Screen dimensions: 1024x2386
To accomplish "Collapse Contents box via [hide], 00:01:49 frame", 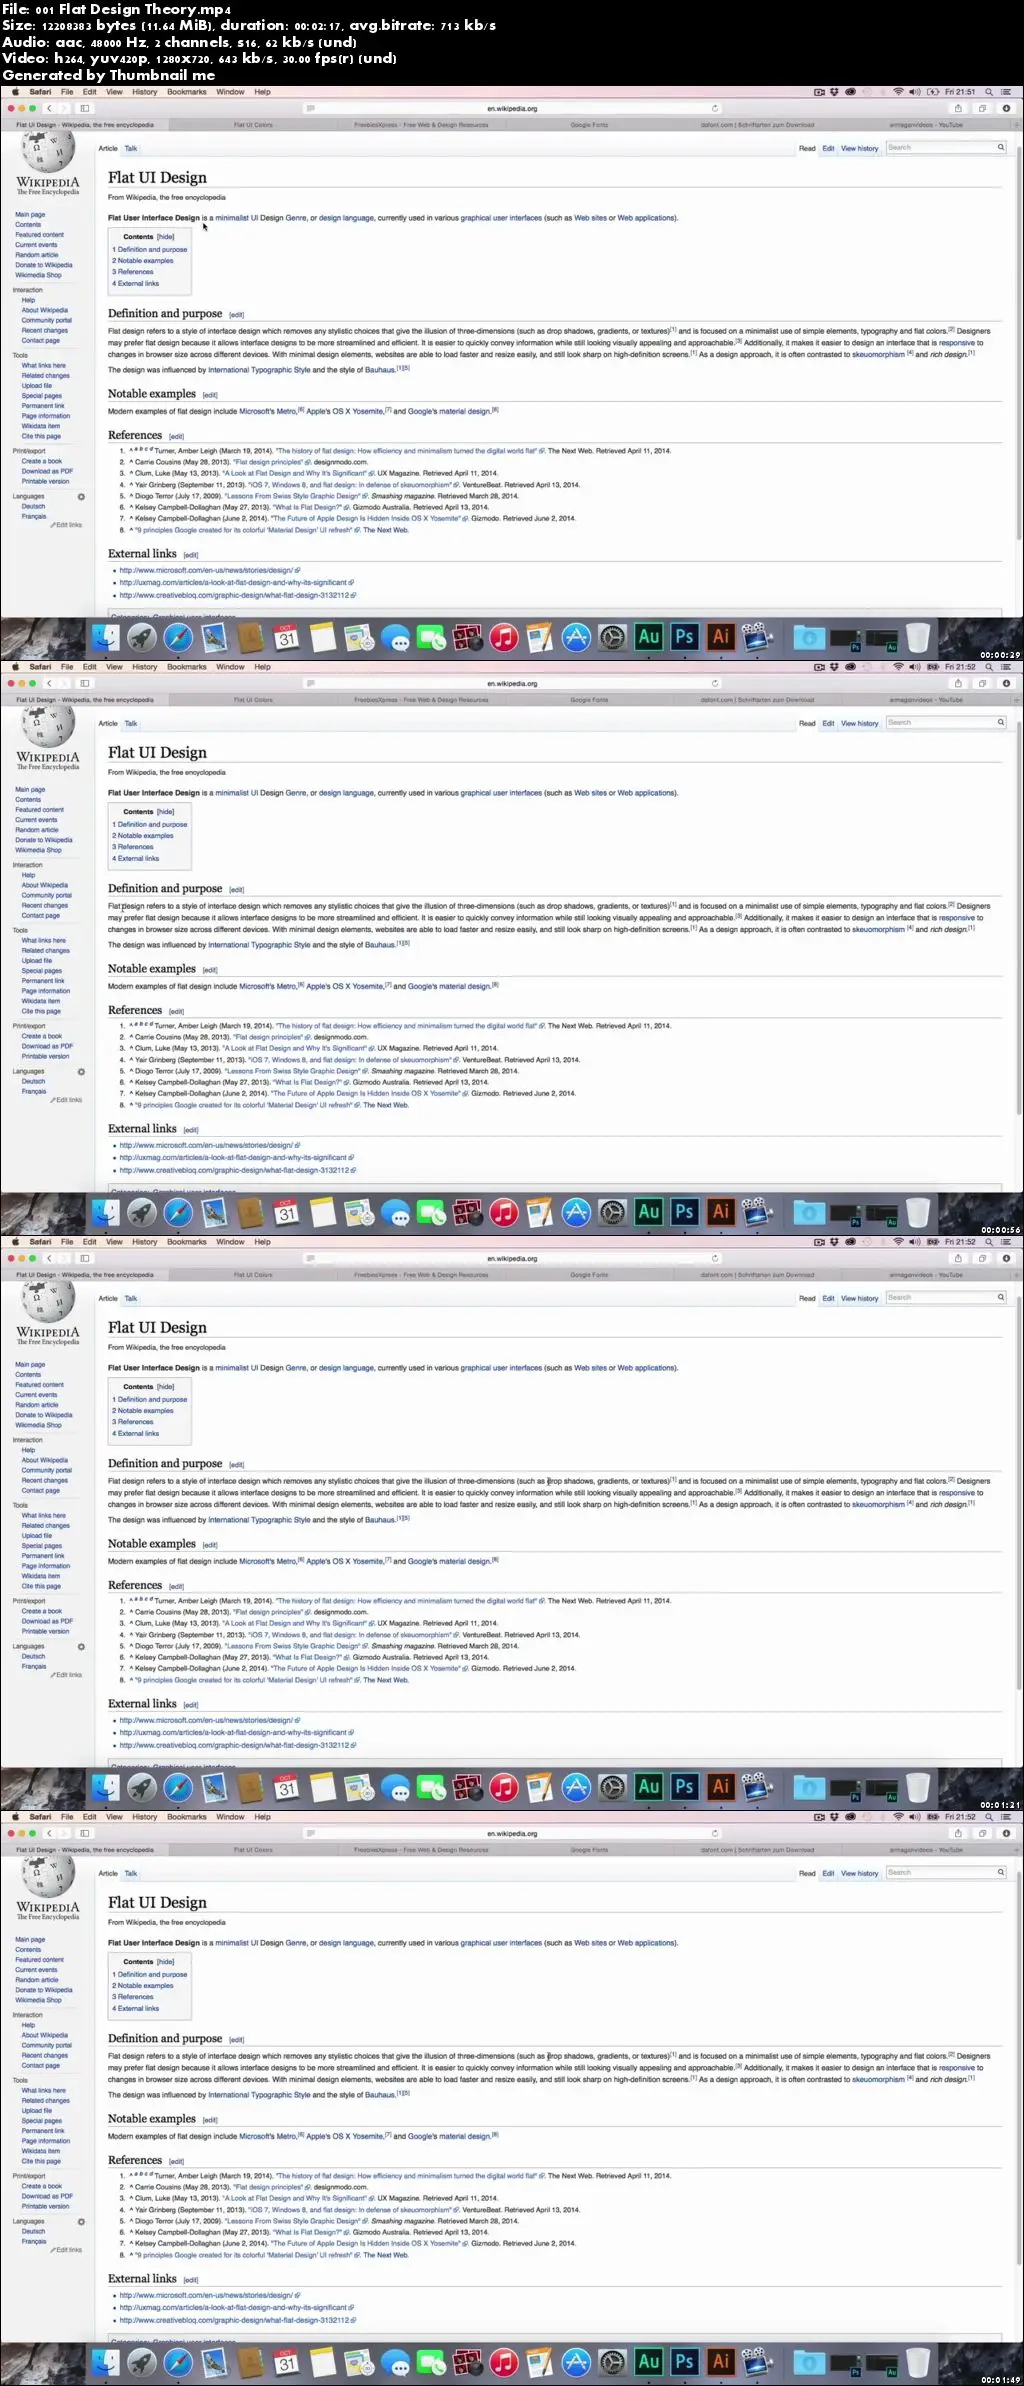I will (x=166, y=1962).
